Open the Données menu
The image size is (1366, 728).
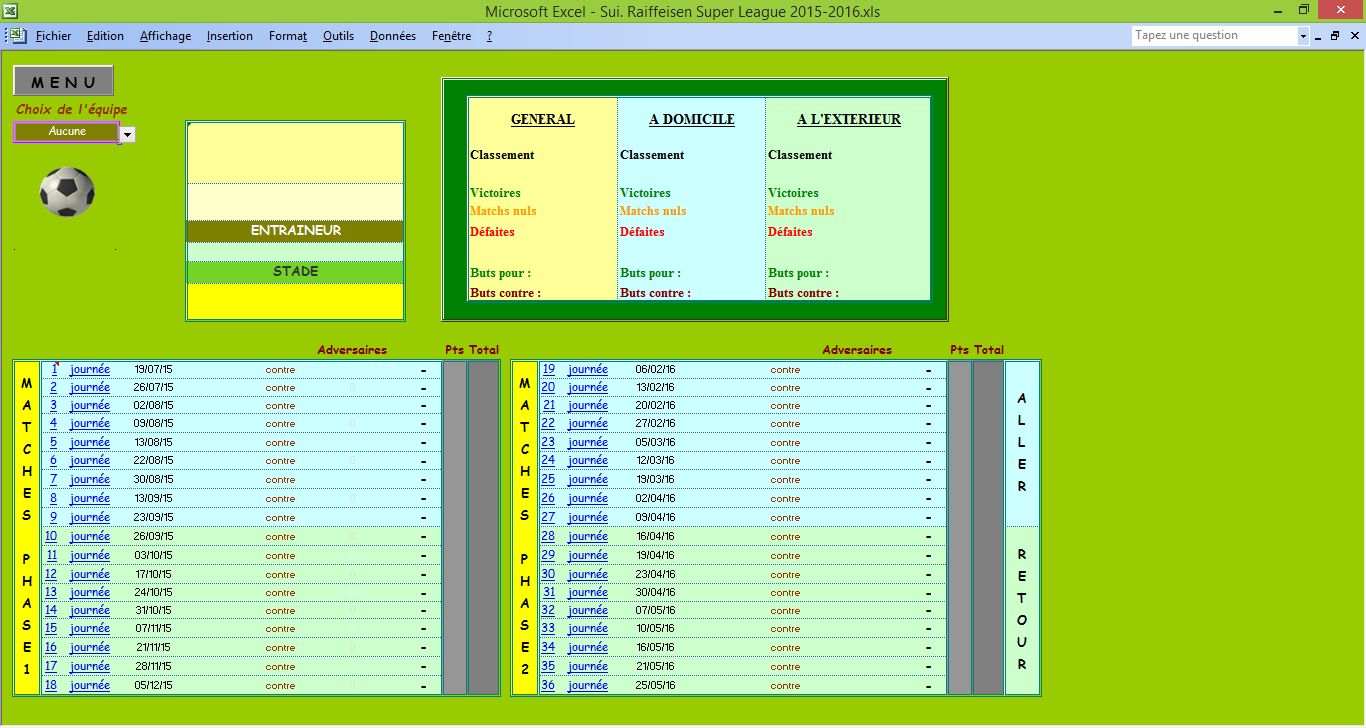pyautogui.click(x=392, y=36)
